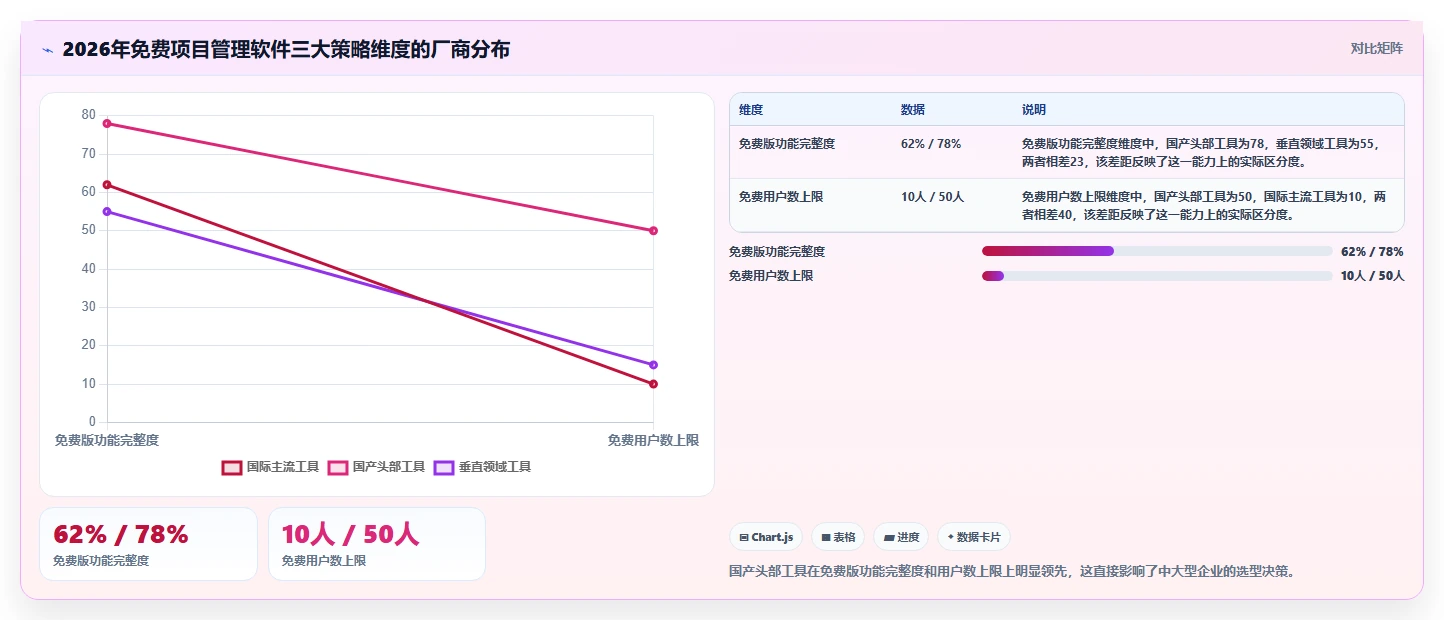Click the 国际主流工具 data point at 10
Viewport: 1444px width, 620px height.
click(653, 384)
